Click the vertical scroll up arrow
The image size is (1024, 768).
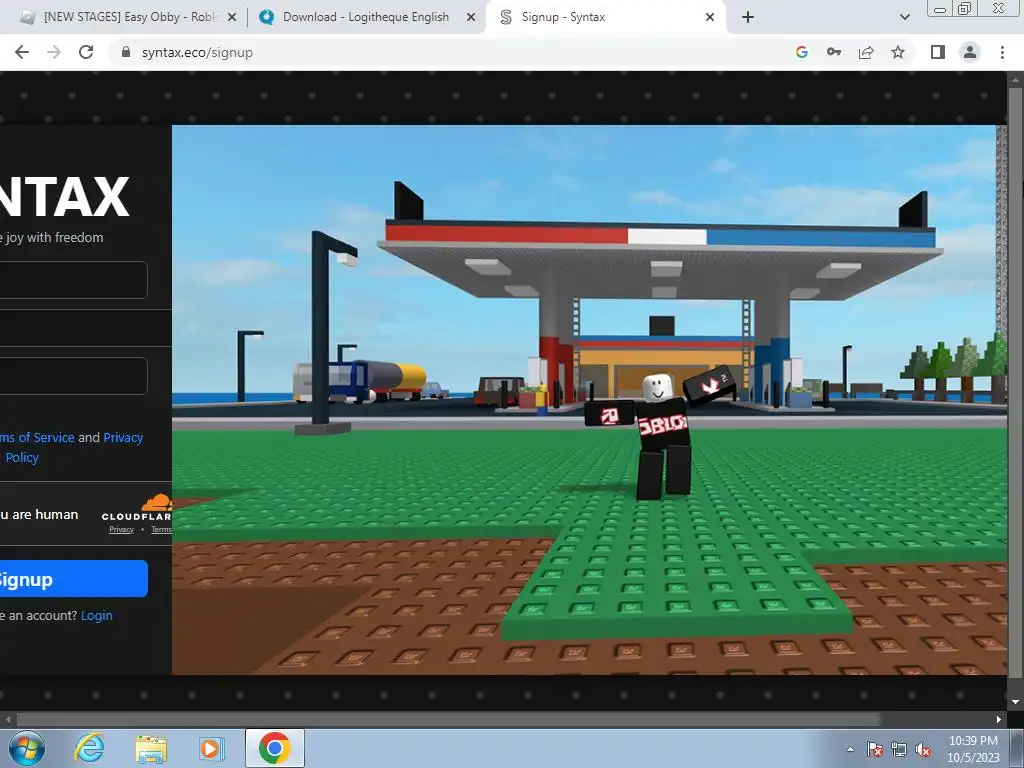1015,80
